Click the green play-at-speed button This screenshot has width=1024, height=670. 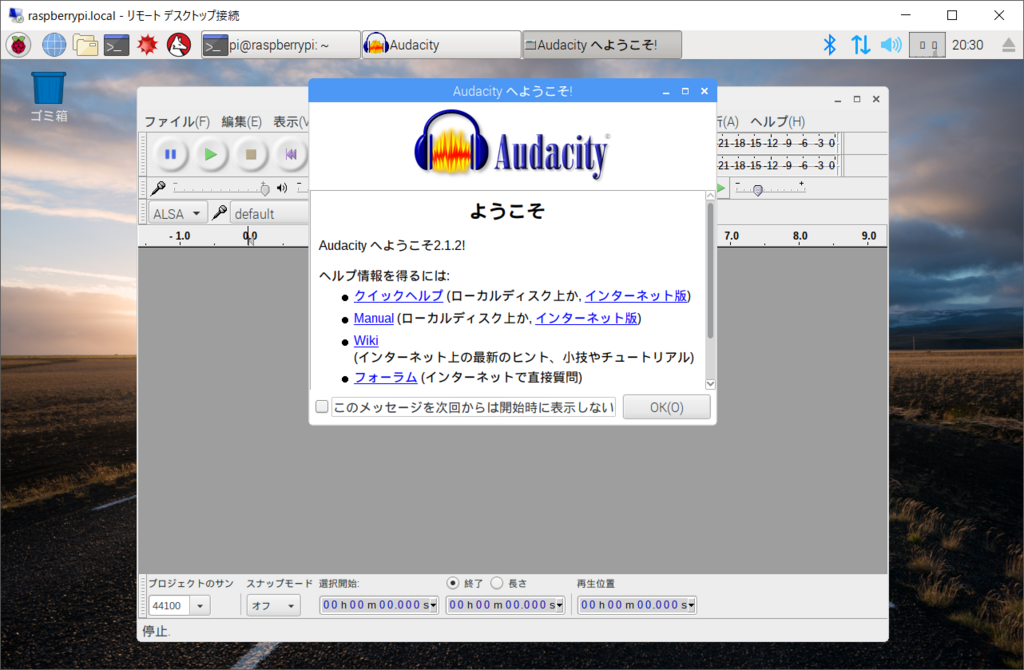tap(721, 188)
